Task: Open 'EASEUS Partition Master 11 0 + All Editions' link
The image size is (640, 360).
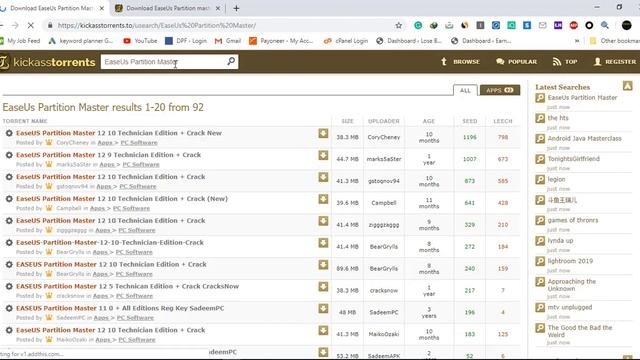Action: tap(120, 308)
